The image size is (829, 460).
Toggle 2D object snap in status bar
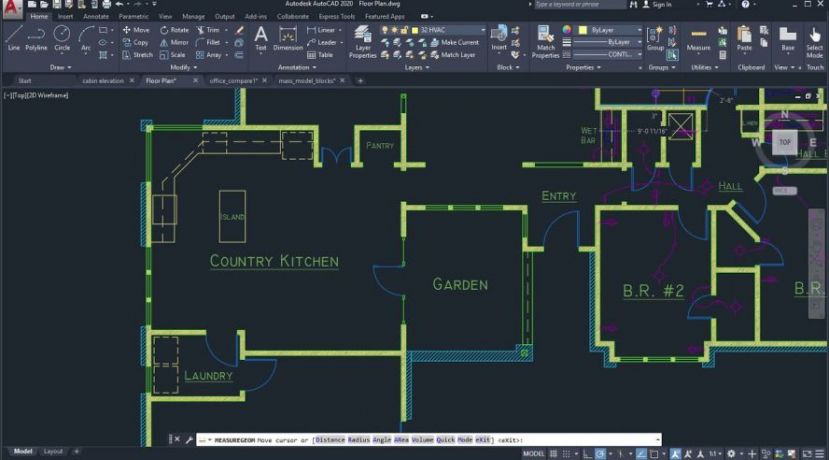tap(654, 454)
